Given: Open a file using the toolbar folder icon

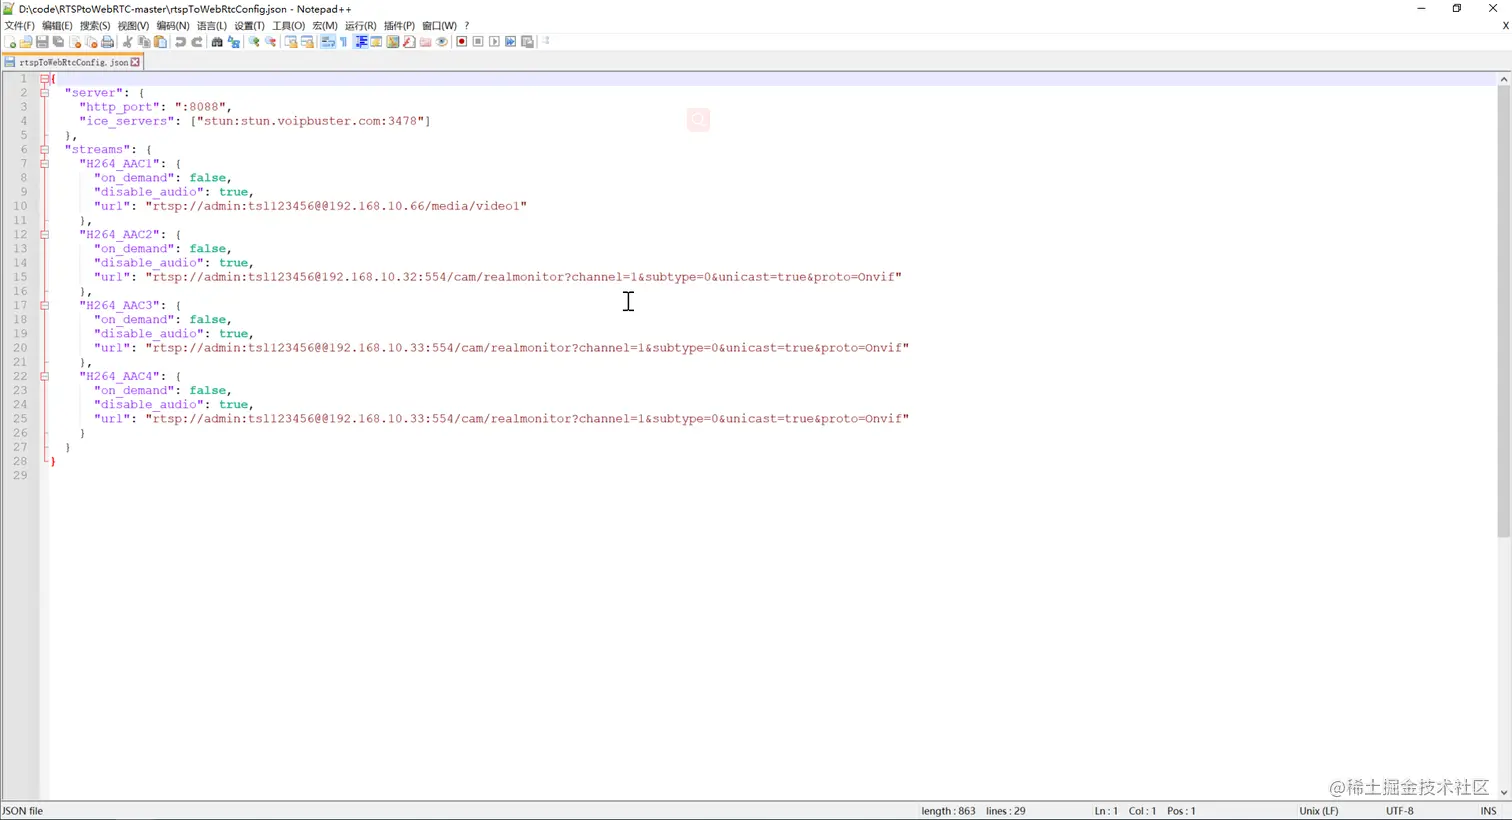Looking at the screenshot, I should click(x=26, y=42).
